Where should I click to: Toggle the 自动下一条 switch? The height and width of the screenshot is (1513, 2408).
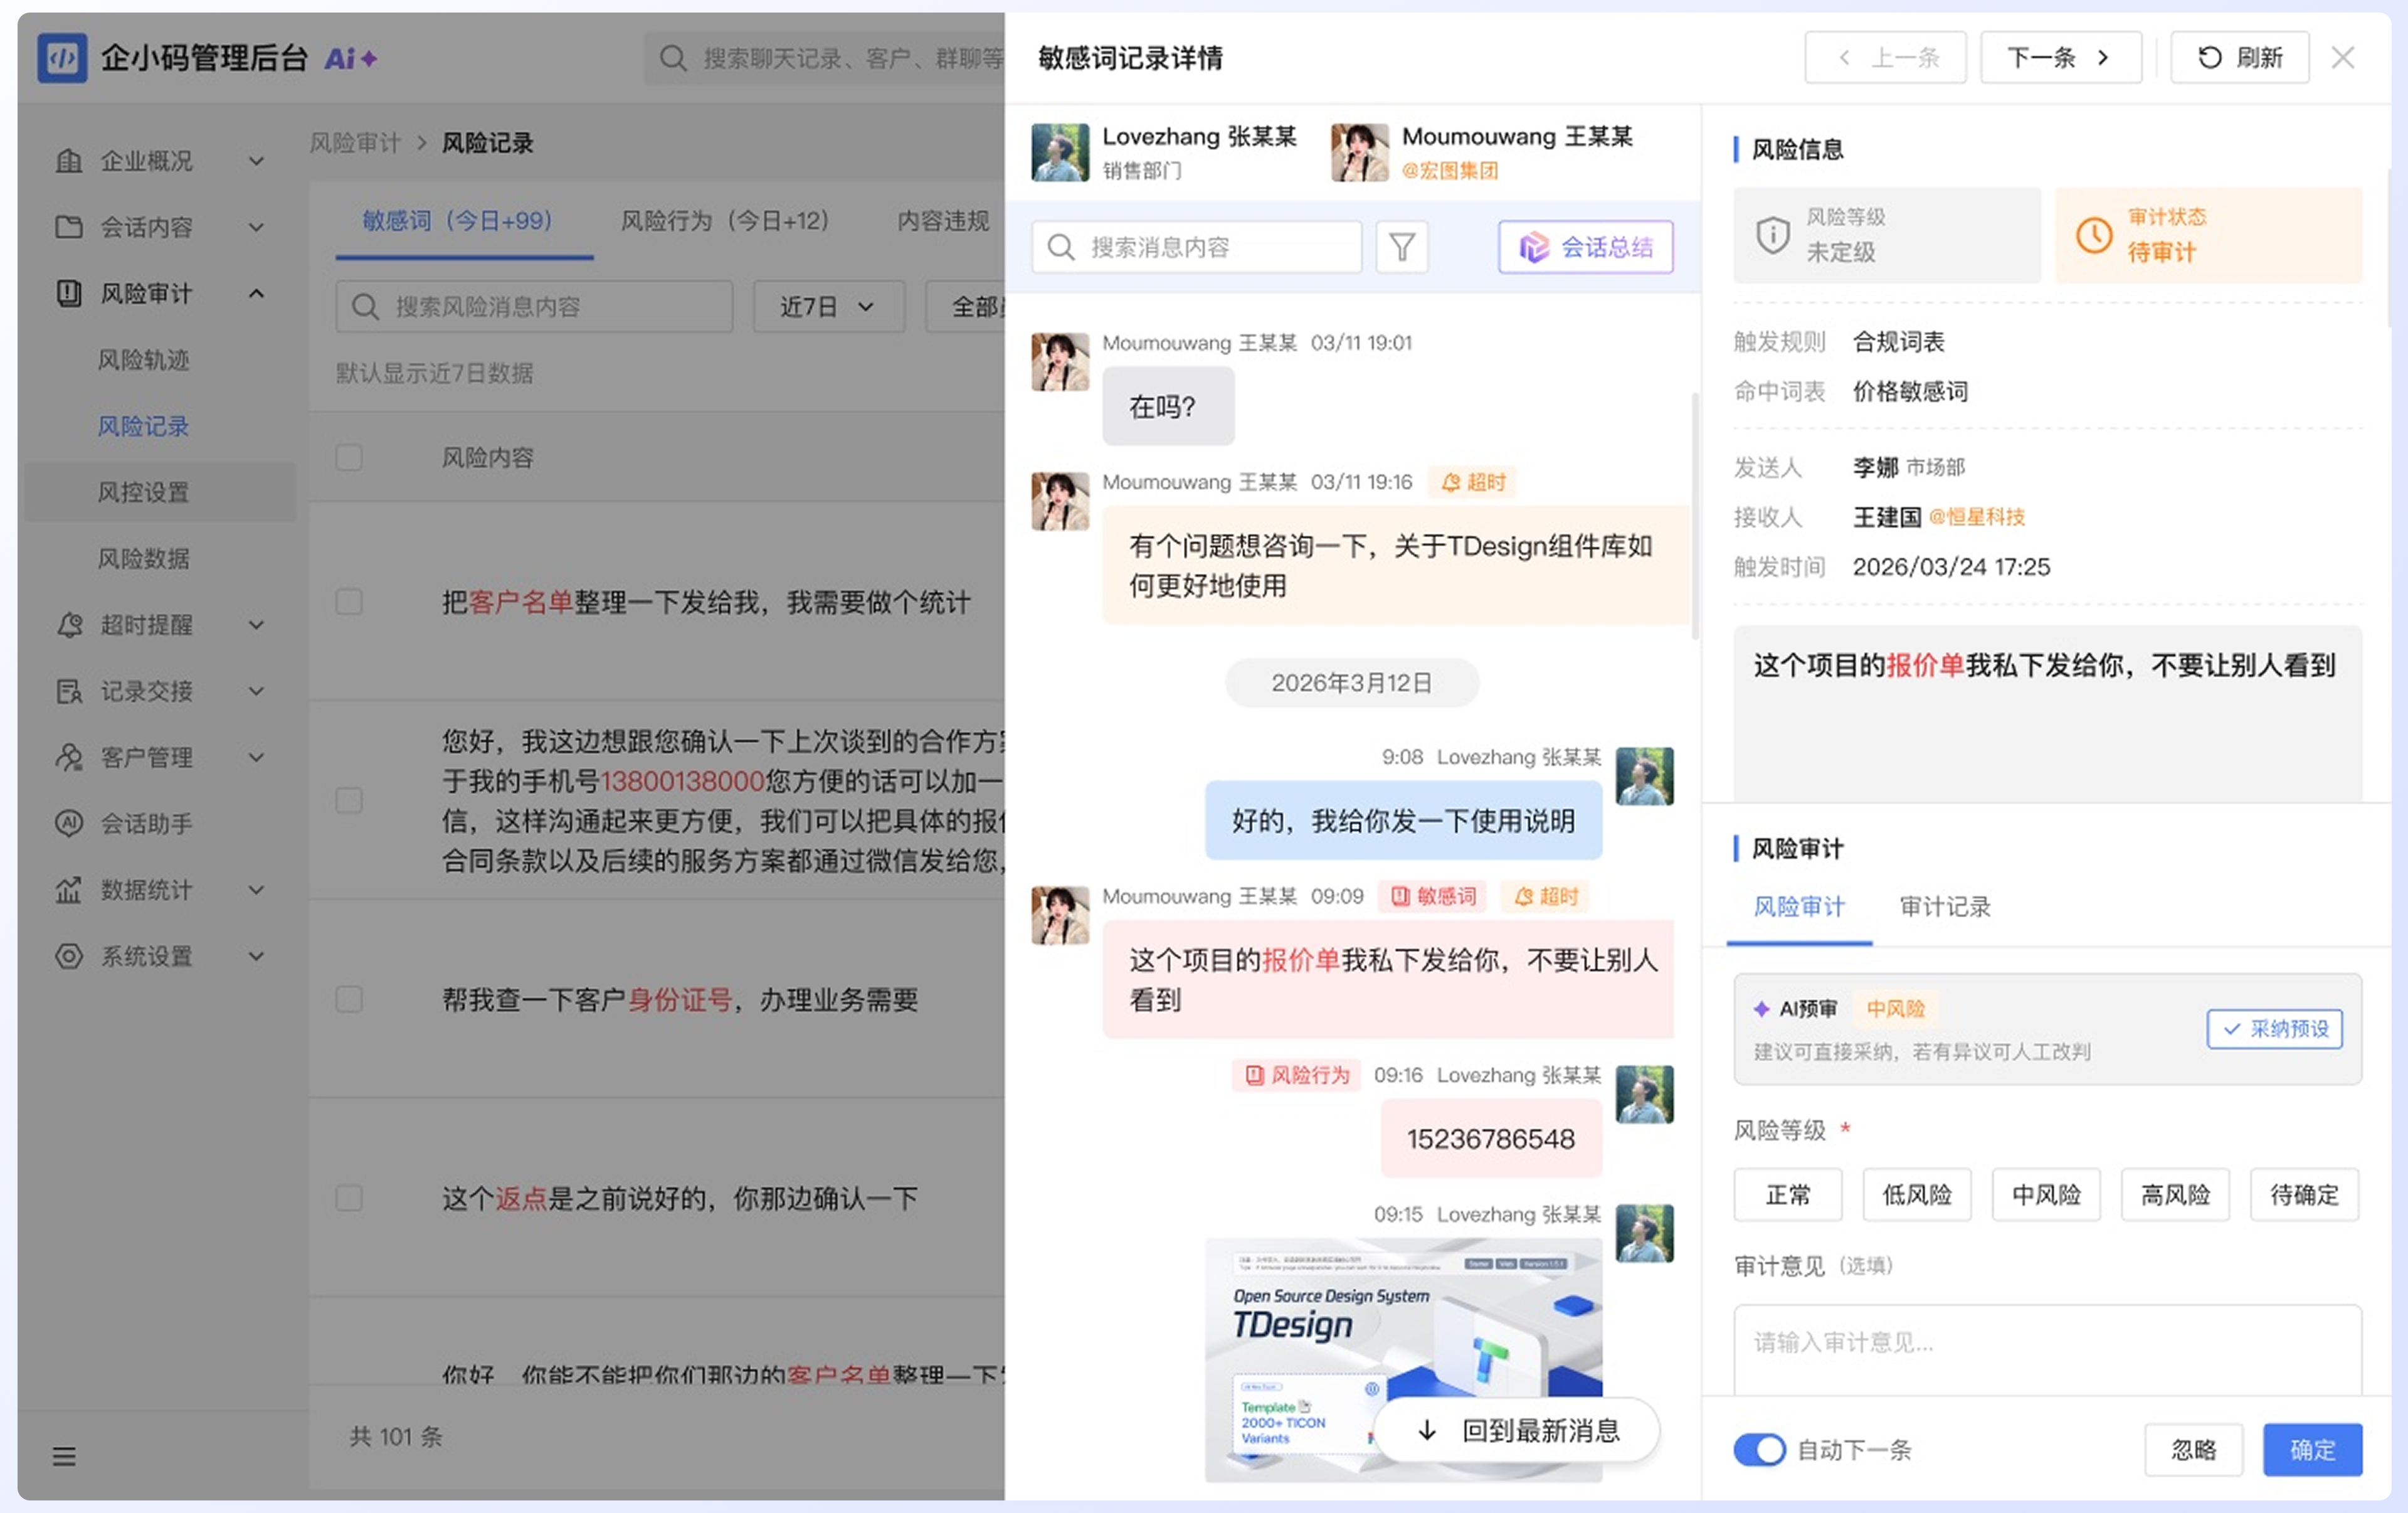(x=1759, y=1449)
